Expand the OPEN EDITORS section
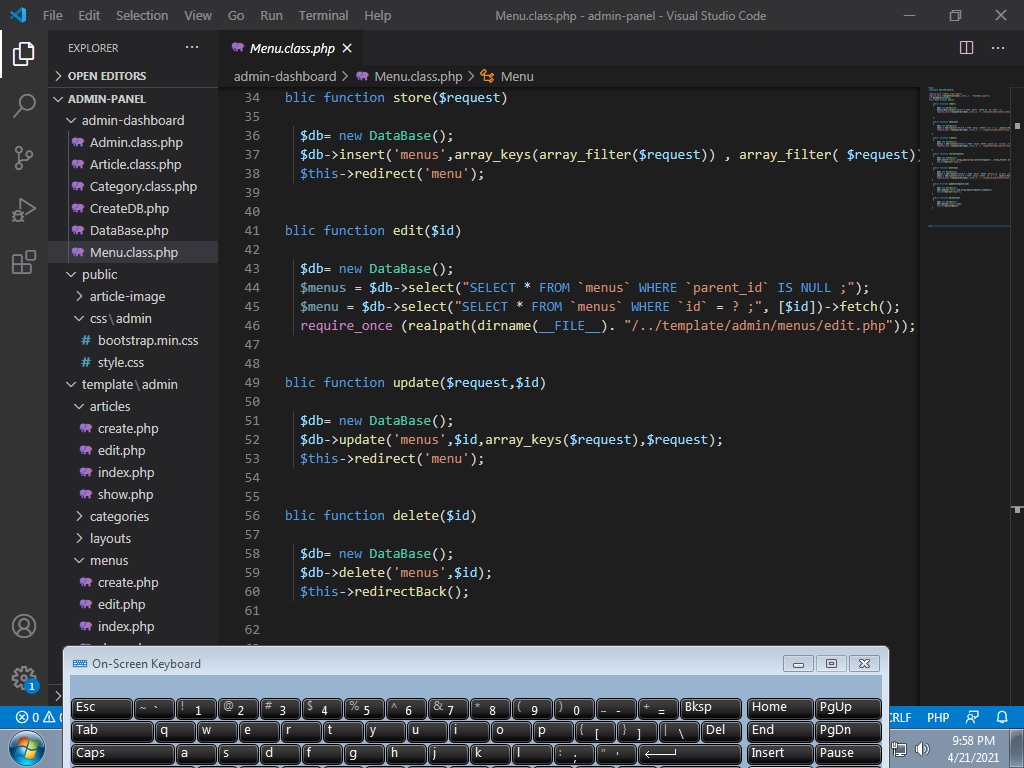The height and width of the screenshot is (768, 1024). coord(106,76)
